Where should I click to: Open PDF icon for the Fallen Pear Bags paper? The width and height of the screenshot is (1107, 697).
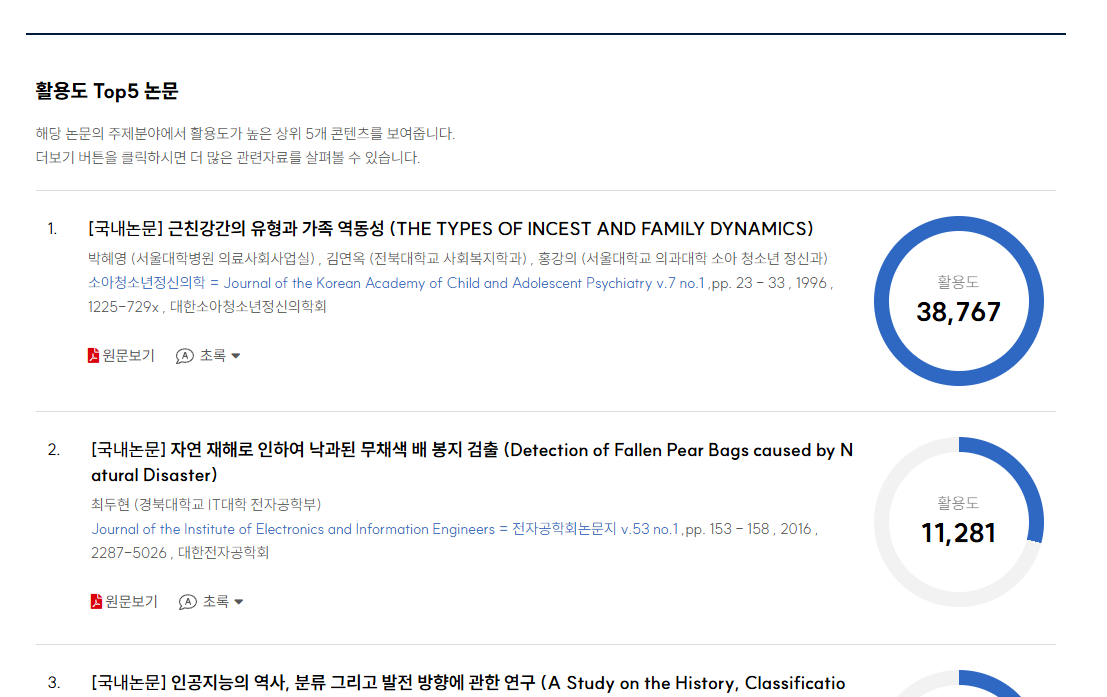(96, 602)
